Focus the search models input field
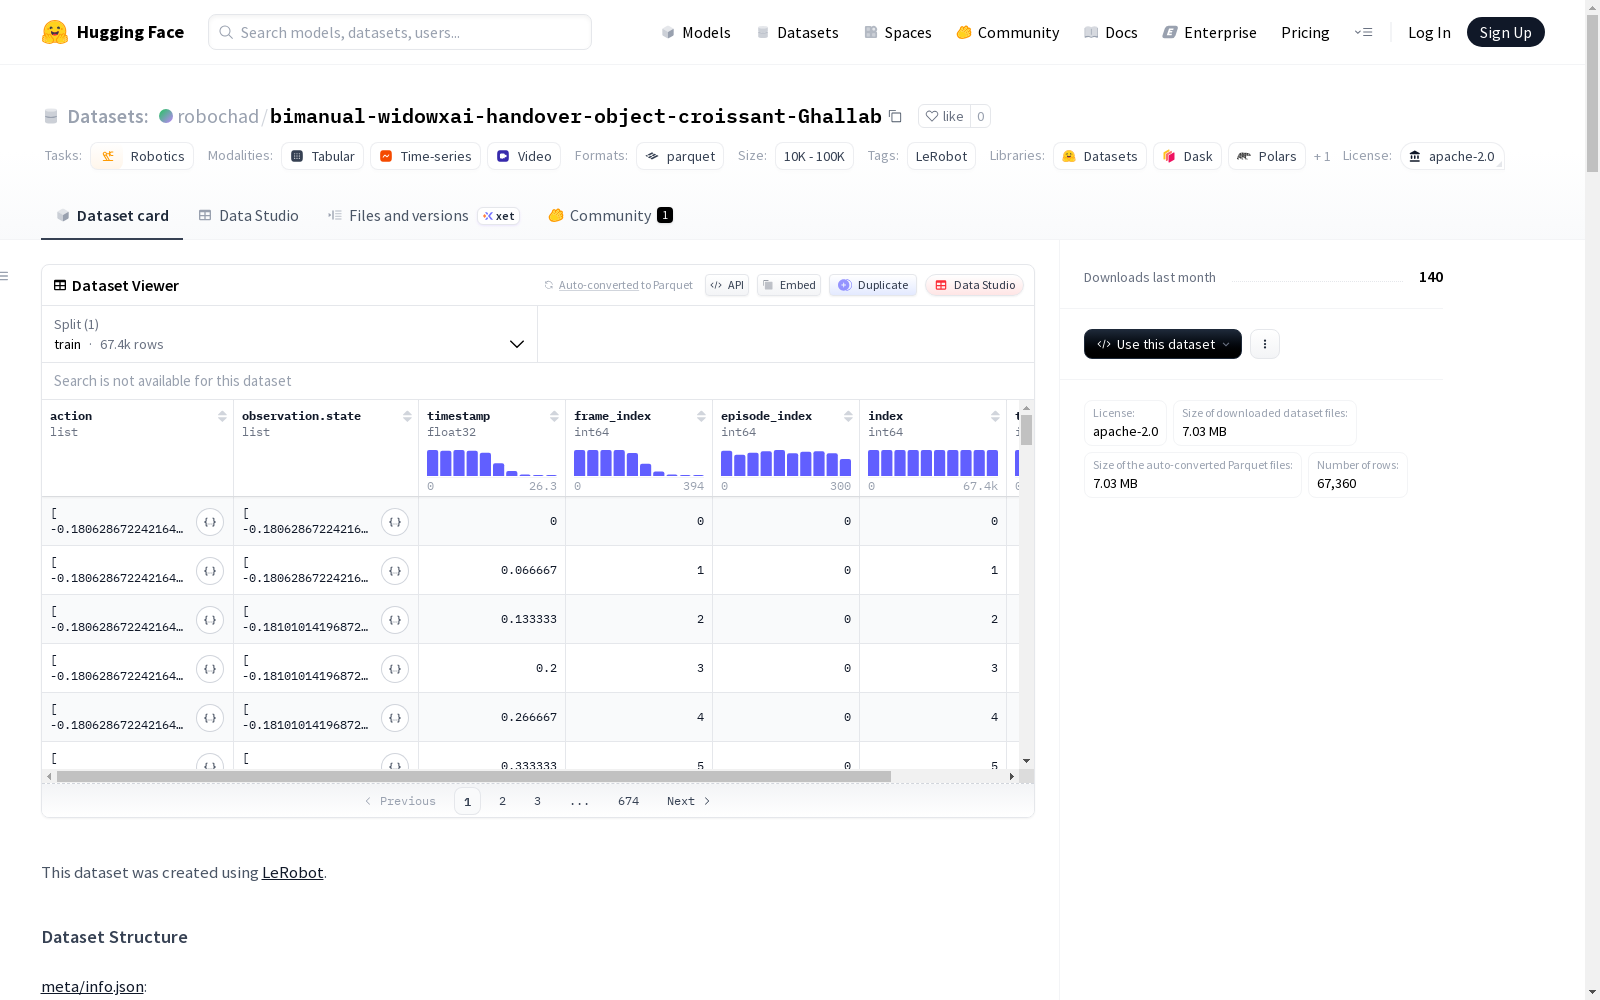This screenshot has width=1600, height=1000. (x=400, y=32)
